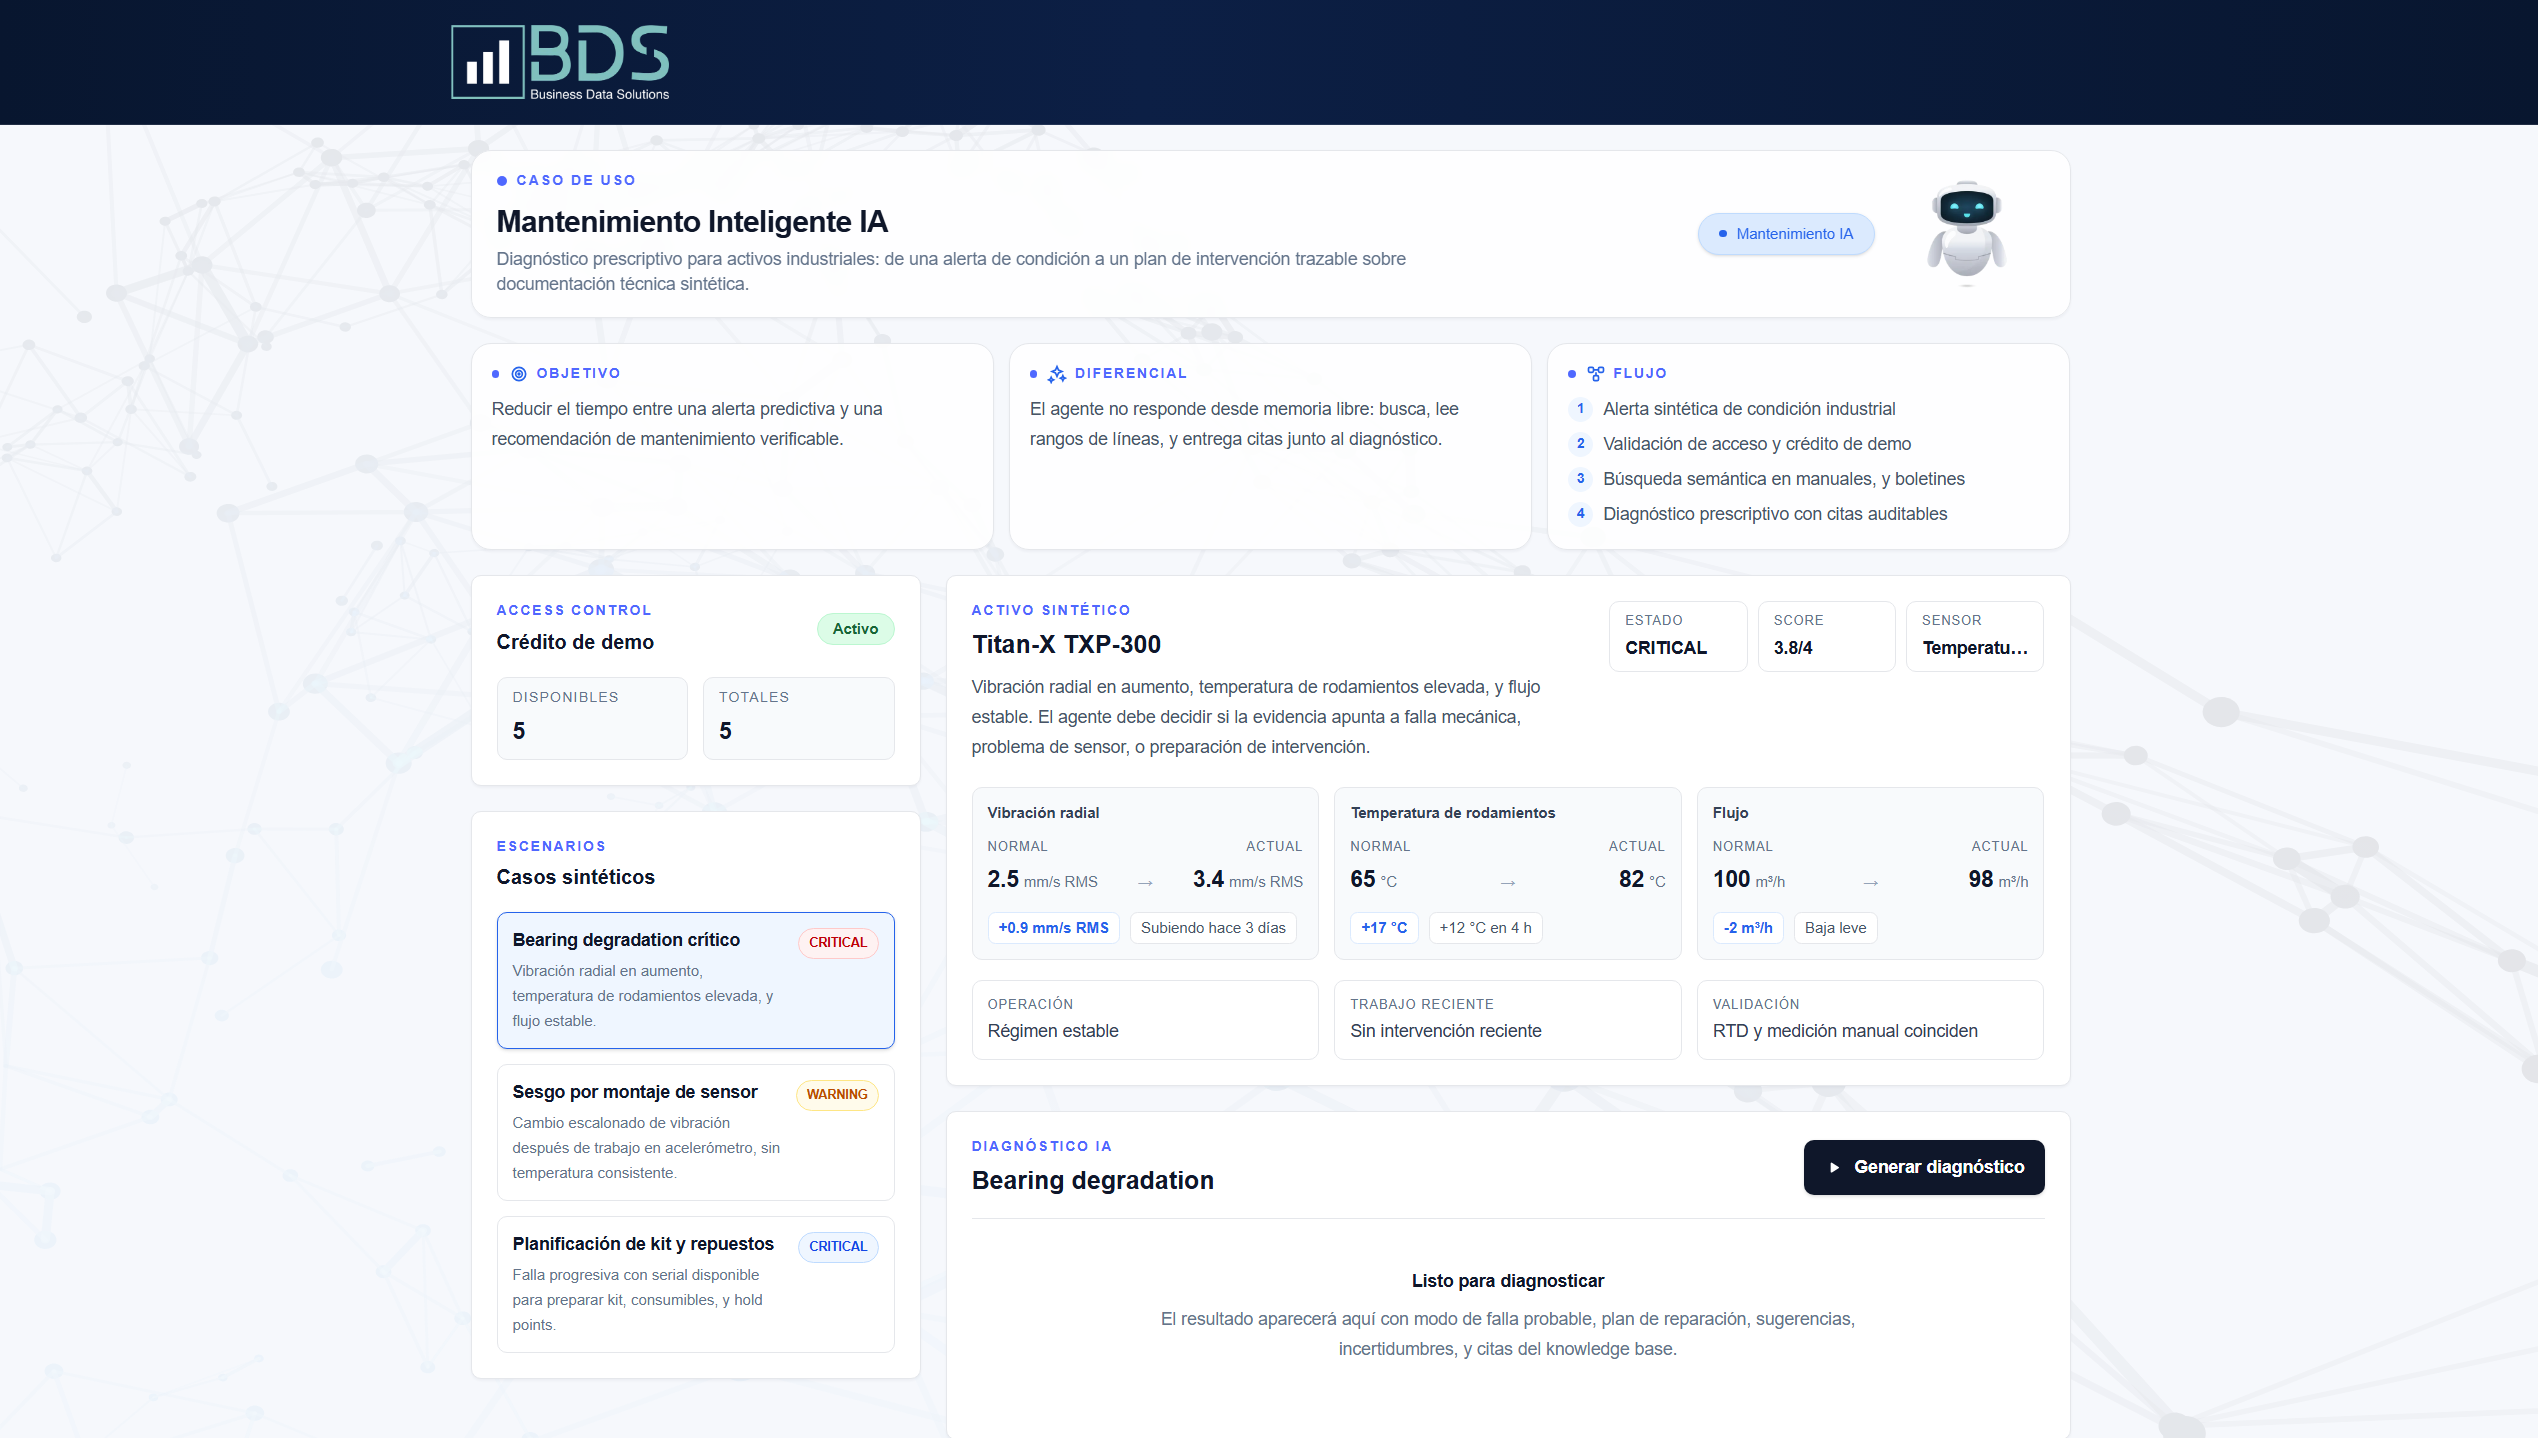Click the Casos sintéticos heading
Viewport: 2538px width, 1438px height.
click(575, 877)
